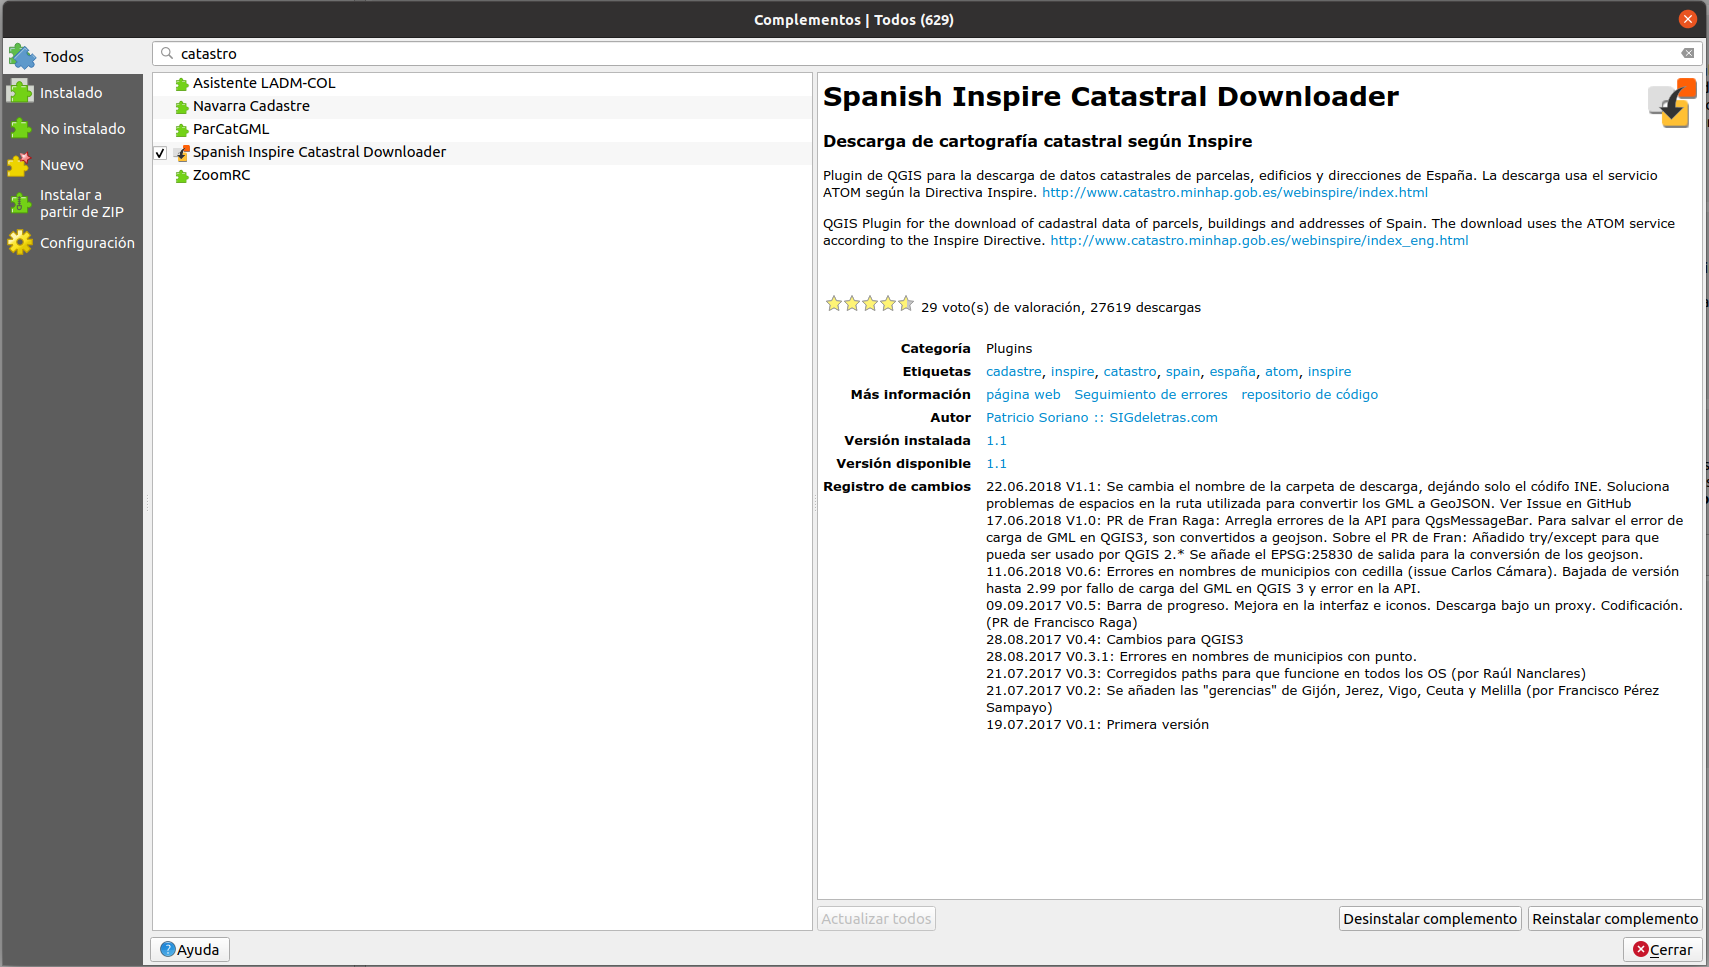Select the Todos tab in sidebar

coord(72,56)
